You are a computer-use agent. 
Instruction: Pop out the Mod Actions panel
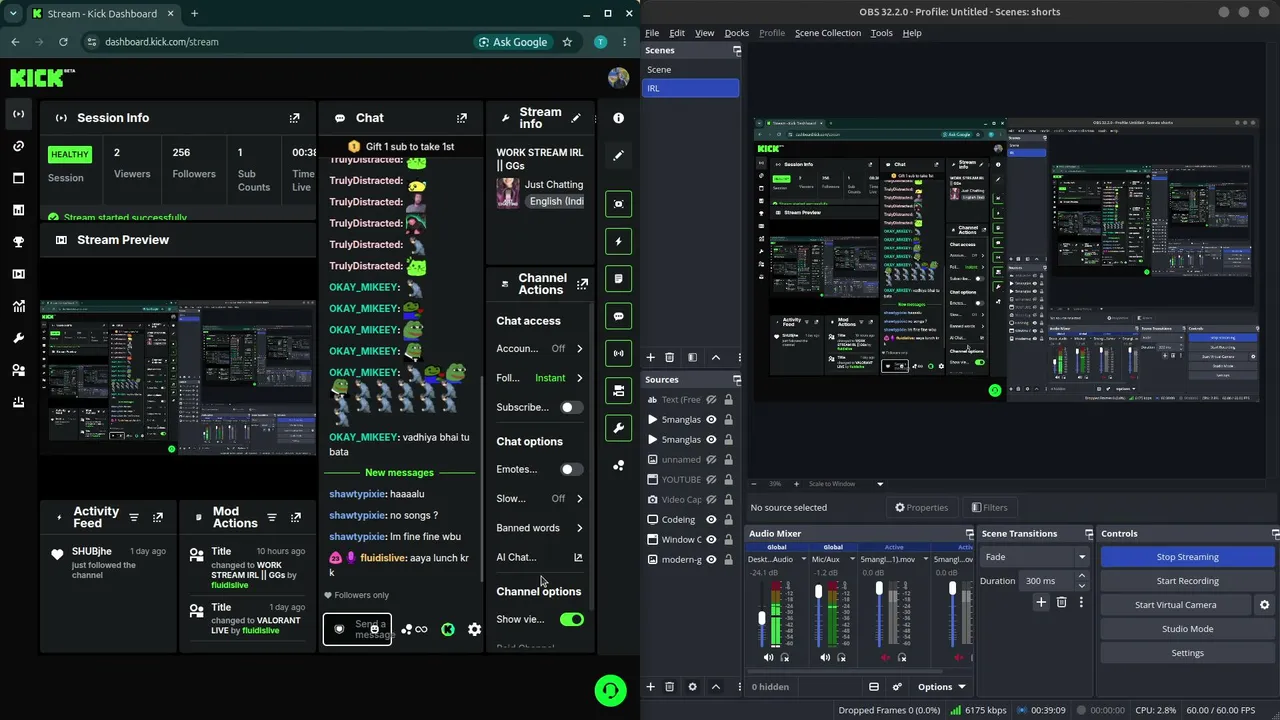click(x=295, y=518)
